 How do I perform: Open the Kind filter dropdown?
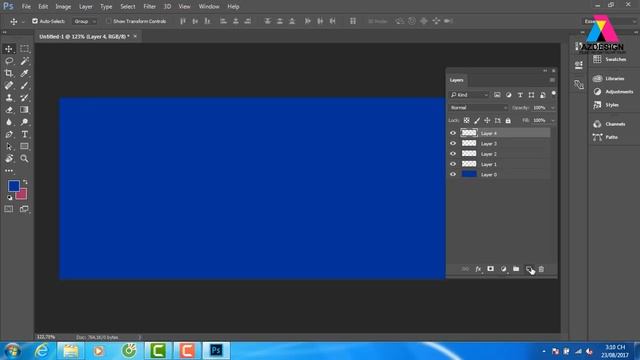pyautogui.click(x=469, y=95)
